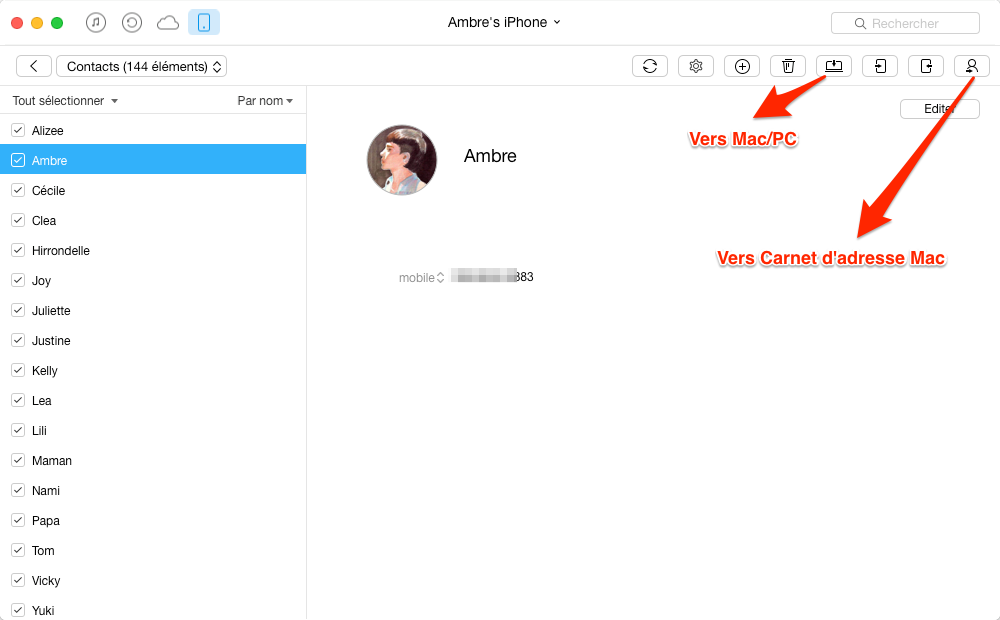Toggle the Papa checkbox
The image size is (1000, 620).
tap(18, 520)
